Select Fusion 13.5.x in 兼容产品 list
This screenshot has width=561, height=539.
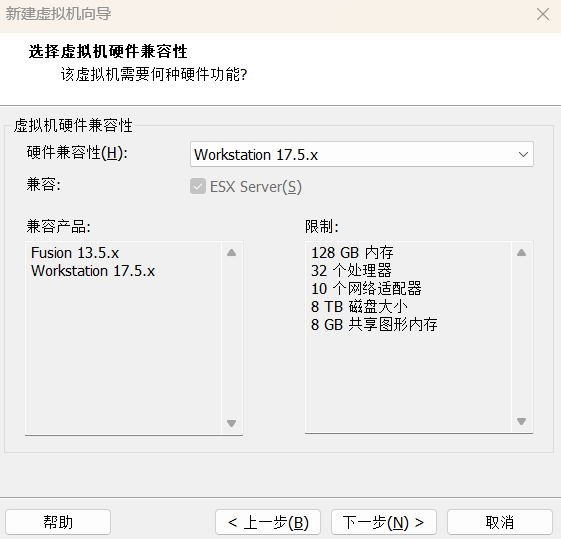click(x=75, y=253)
